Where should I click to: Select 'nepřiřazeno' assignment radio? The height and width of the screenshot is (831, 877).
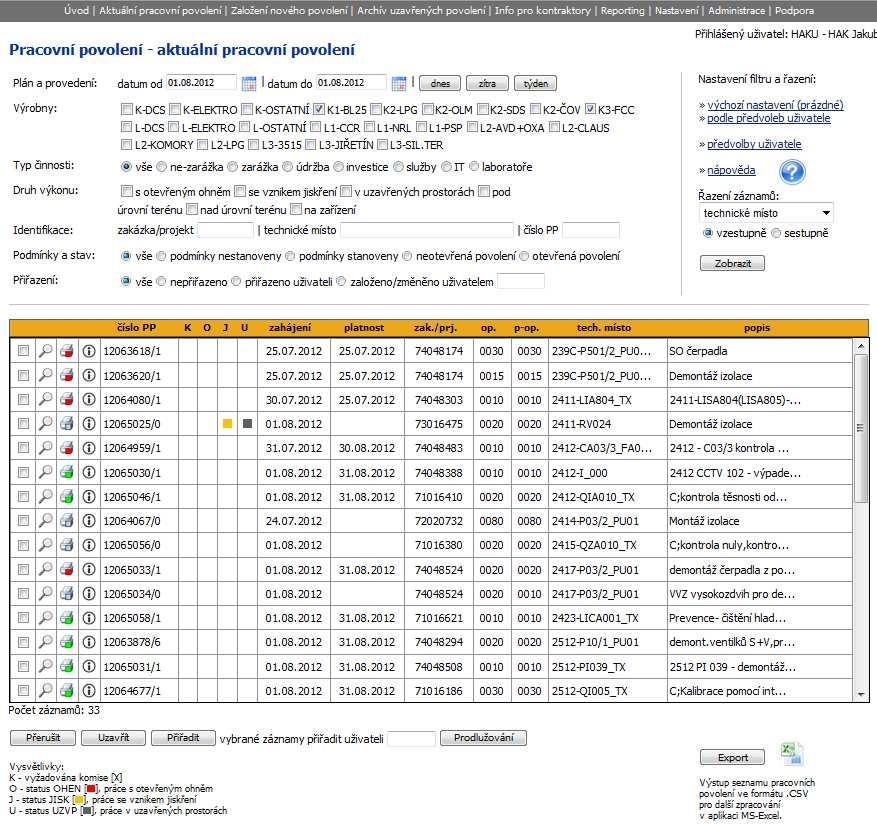(162, 281)
